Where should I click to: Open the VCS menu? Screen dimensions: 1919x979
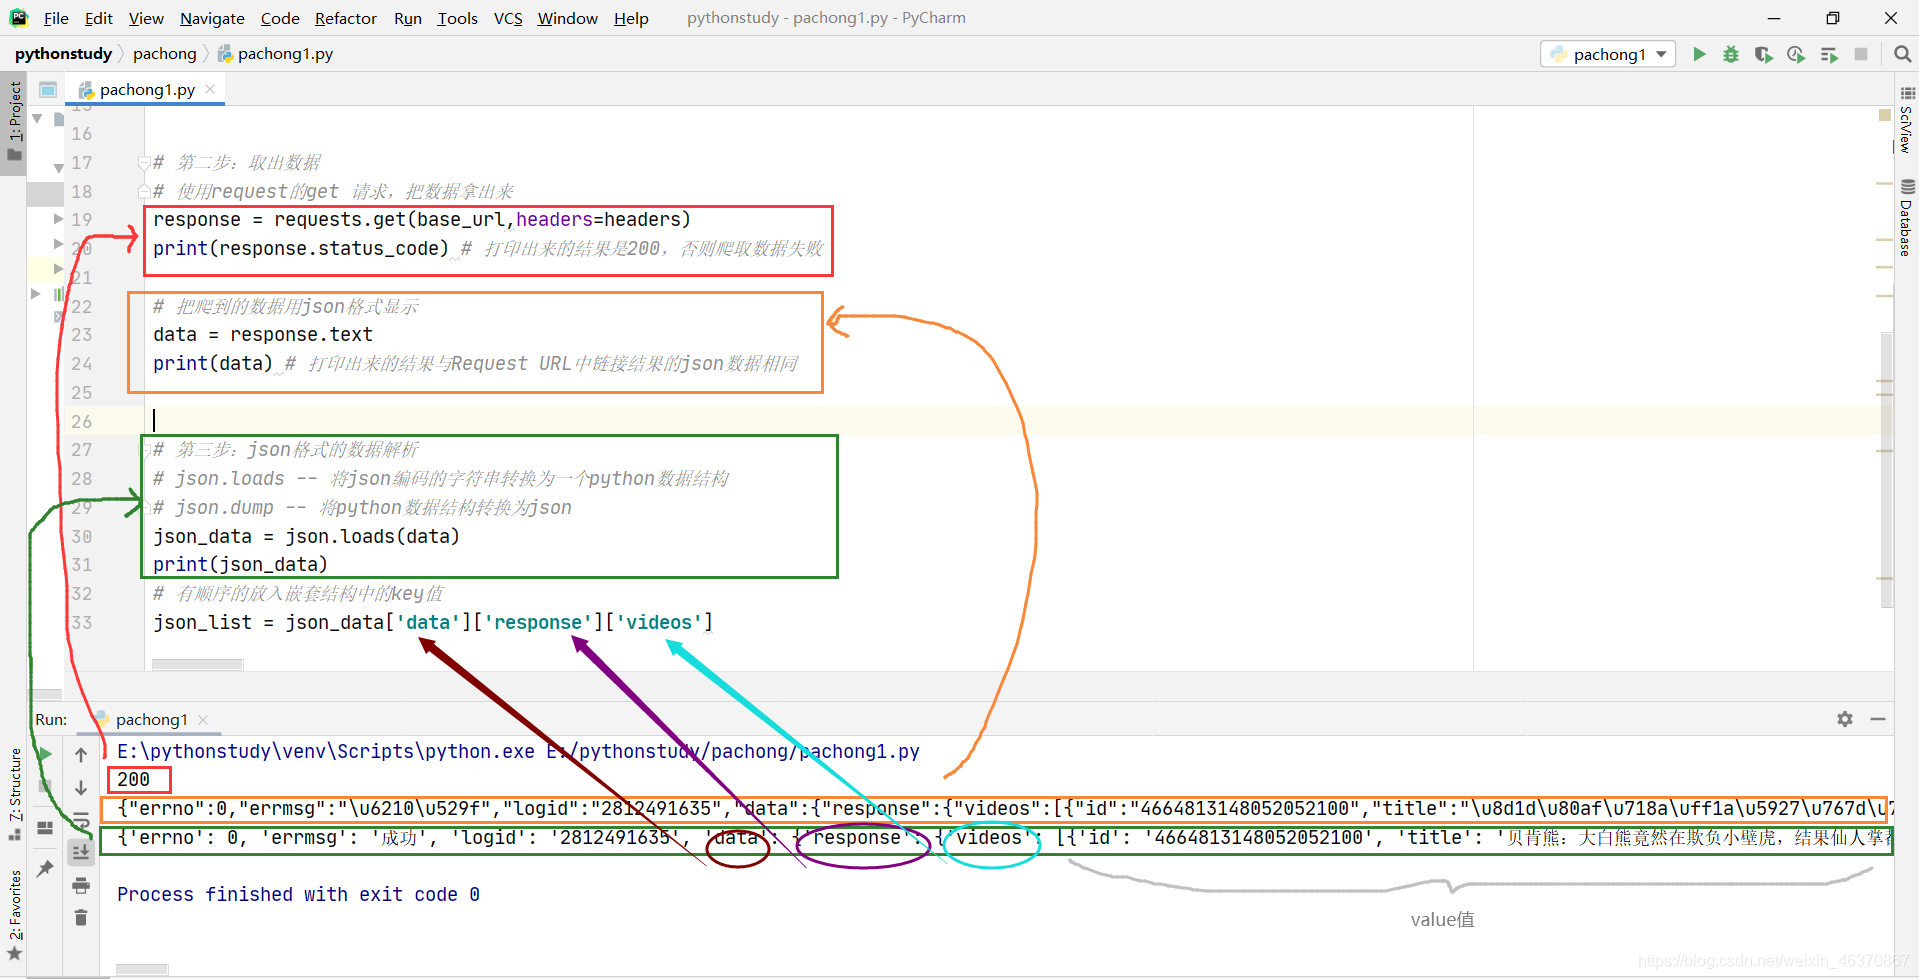coord(508,18)
